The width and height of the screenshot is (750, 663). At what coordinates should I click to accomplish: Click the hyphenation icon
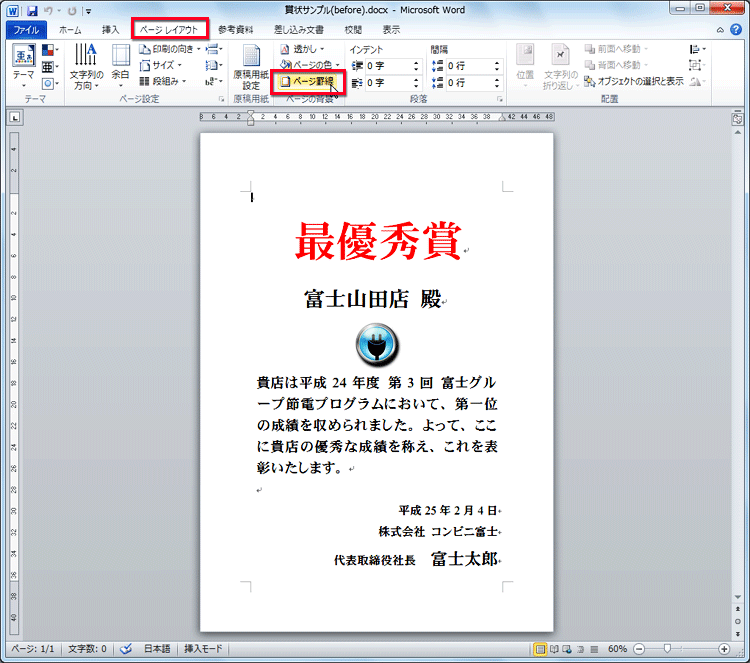[214, 81]
